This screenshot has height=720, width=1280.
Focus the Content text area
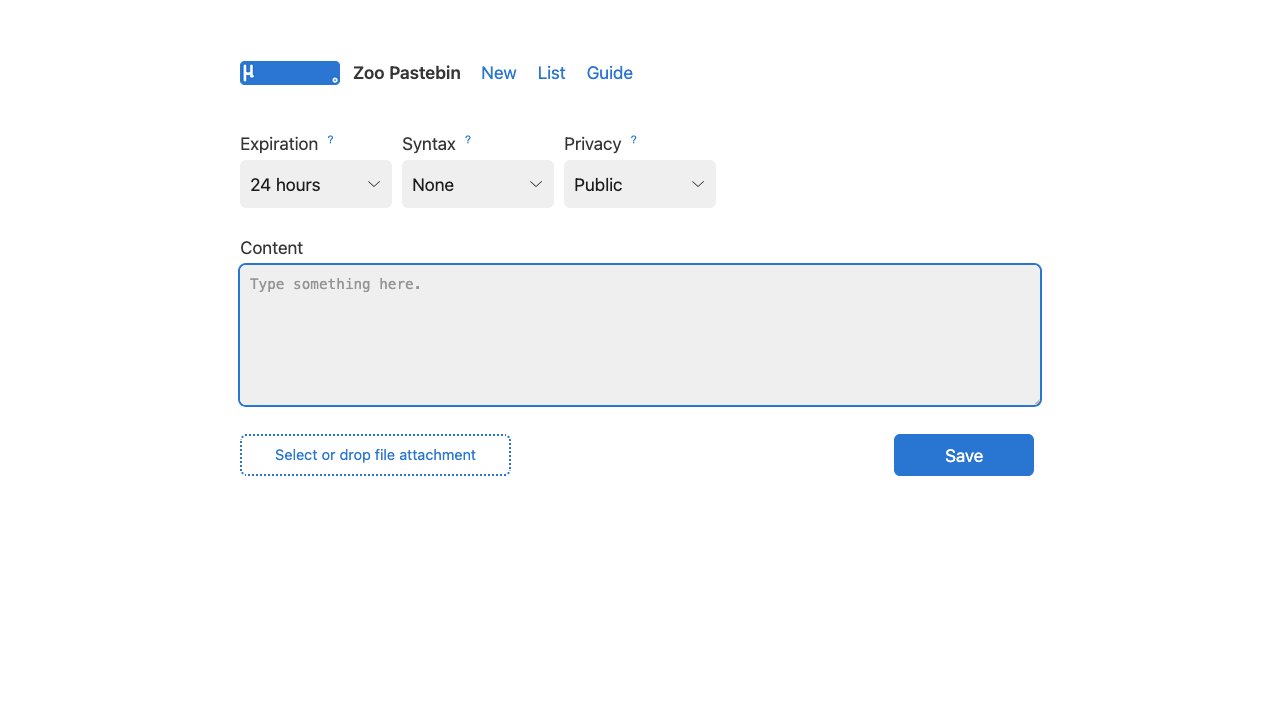coord(640,335)
